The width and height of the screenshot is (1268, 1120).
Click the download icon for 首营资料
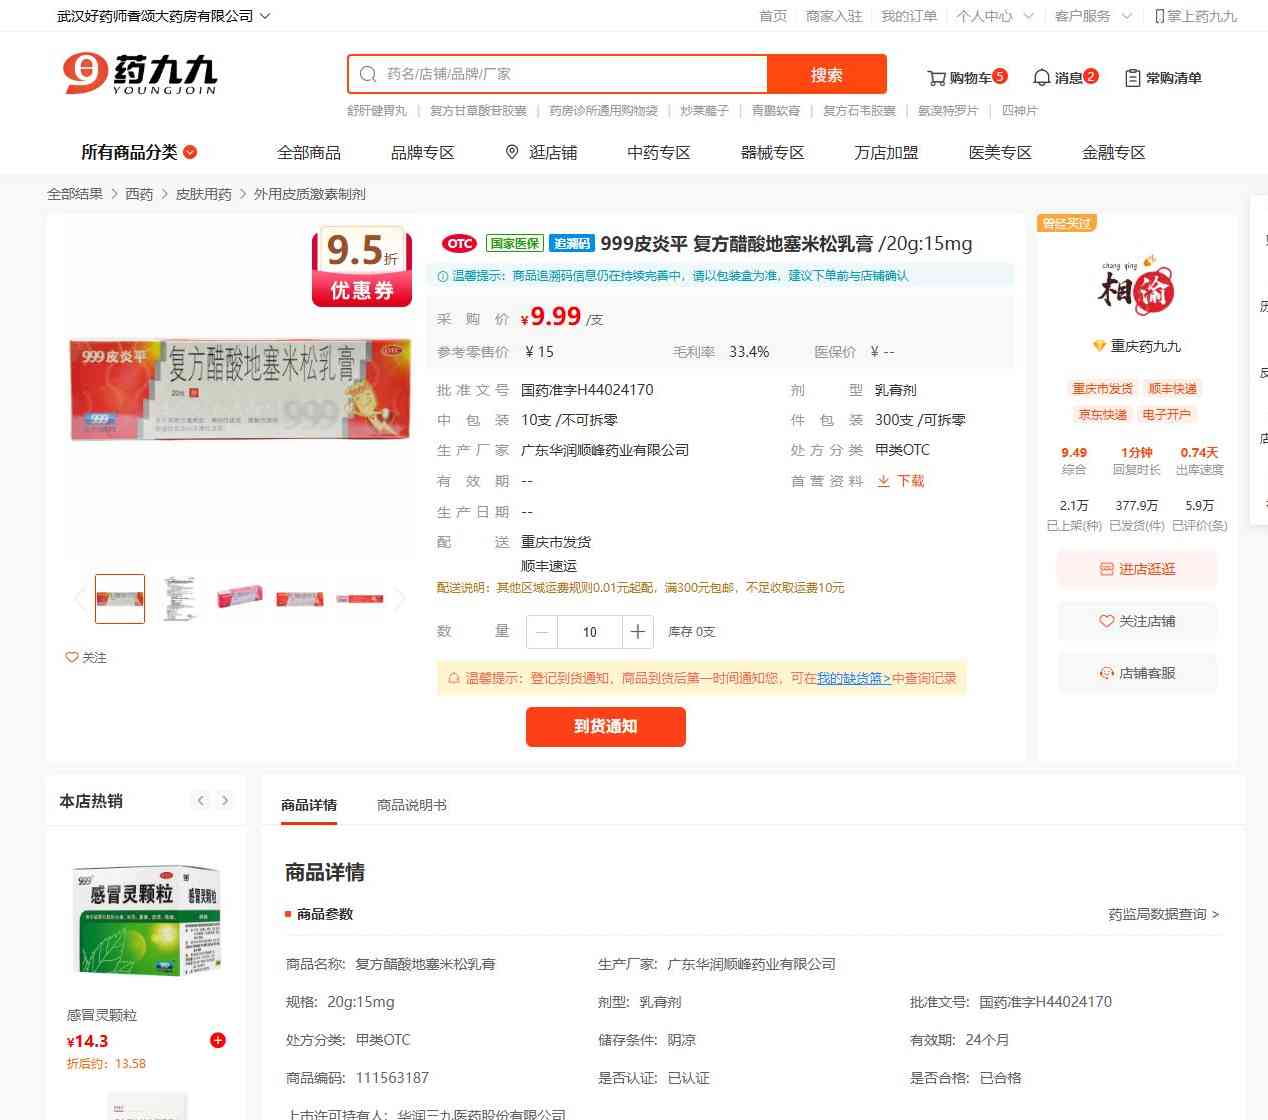click(x=883, y=481)
